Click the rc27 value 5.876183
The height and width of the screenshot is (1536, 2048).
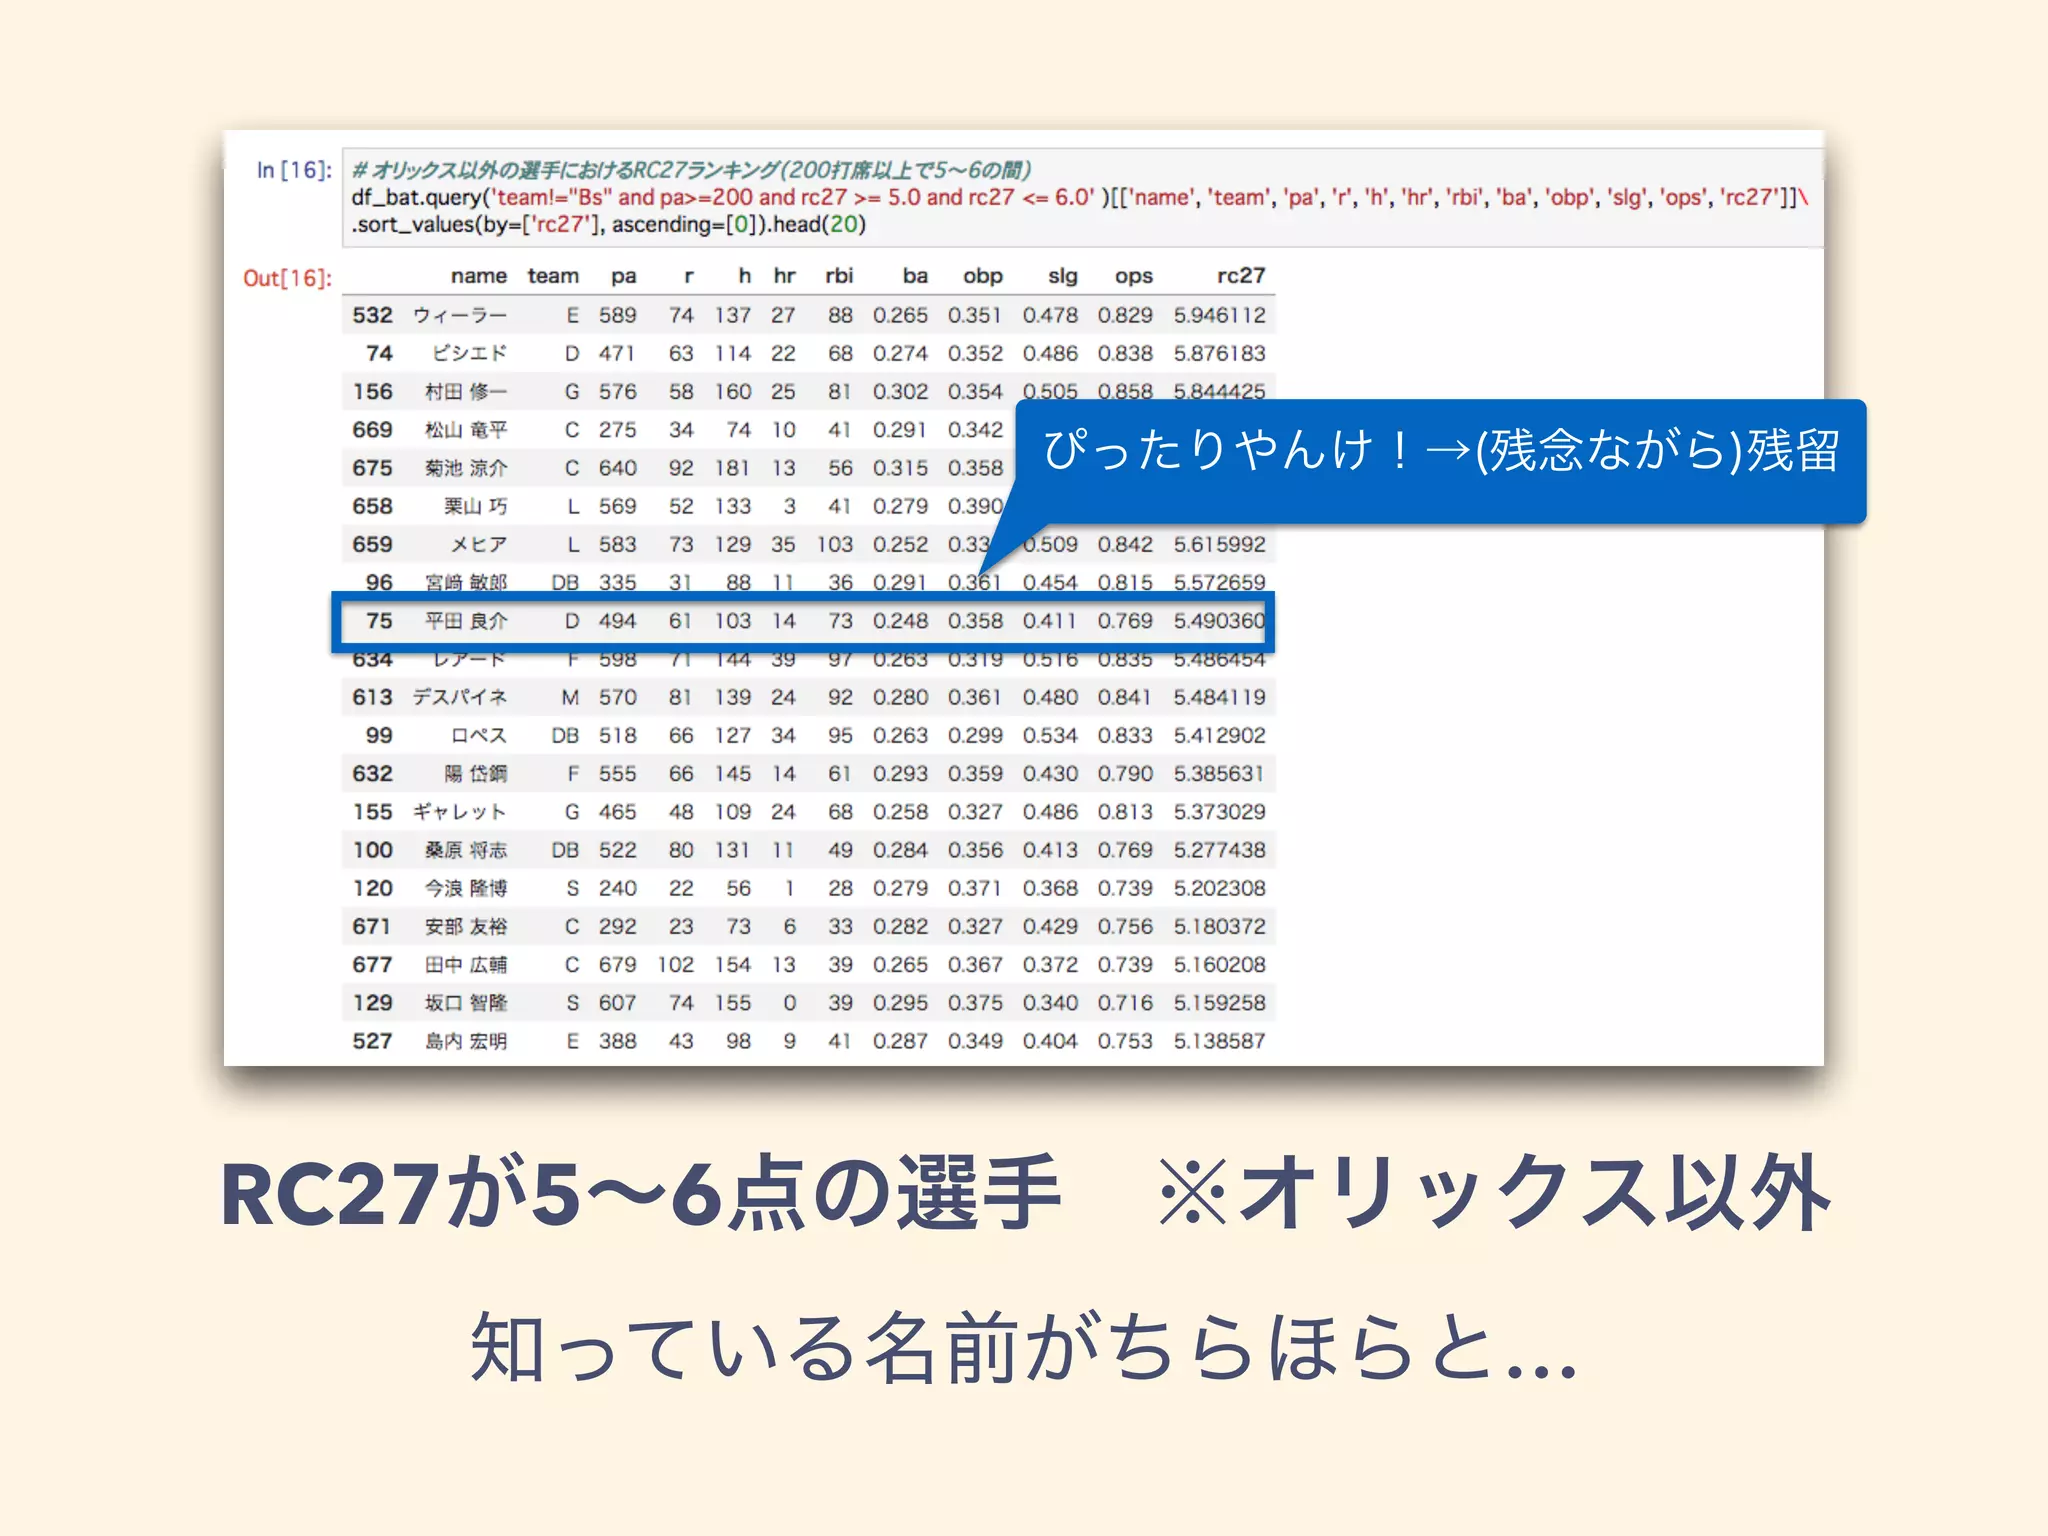click(1220, 353)
